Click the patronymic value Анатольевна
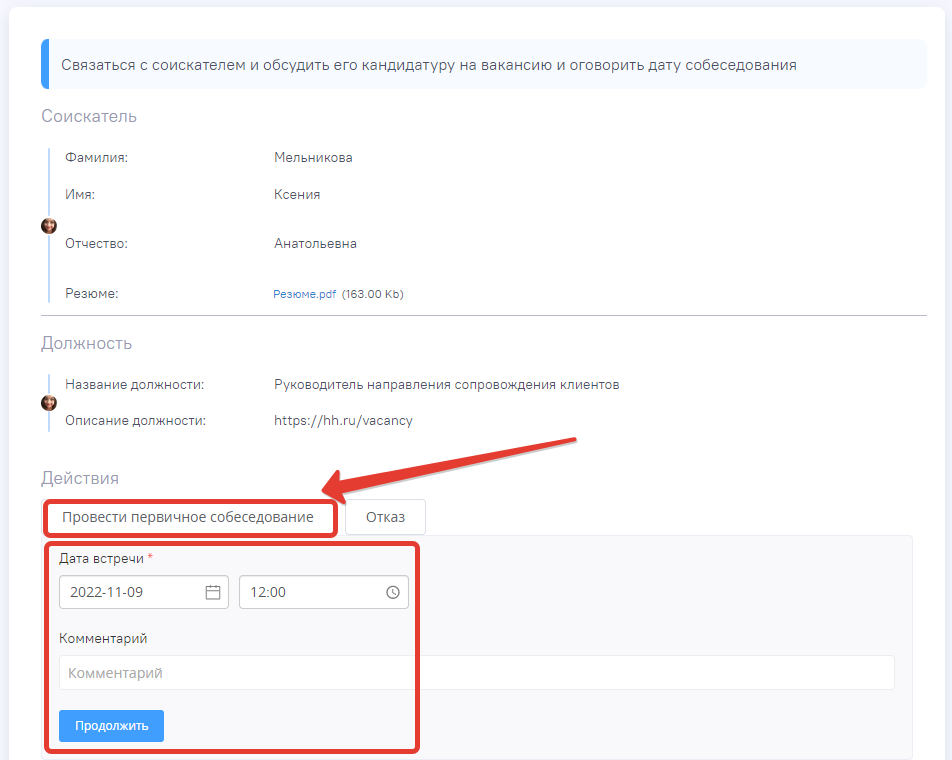This screenshot has width=952, height=760. tap(315, 244)
